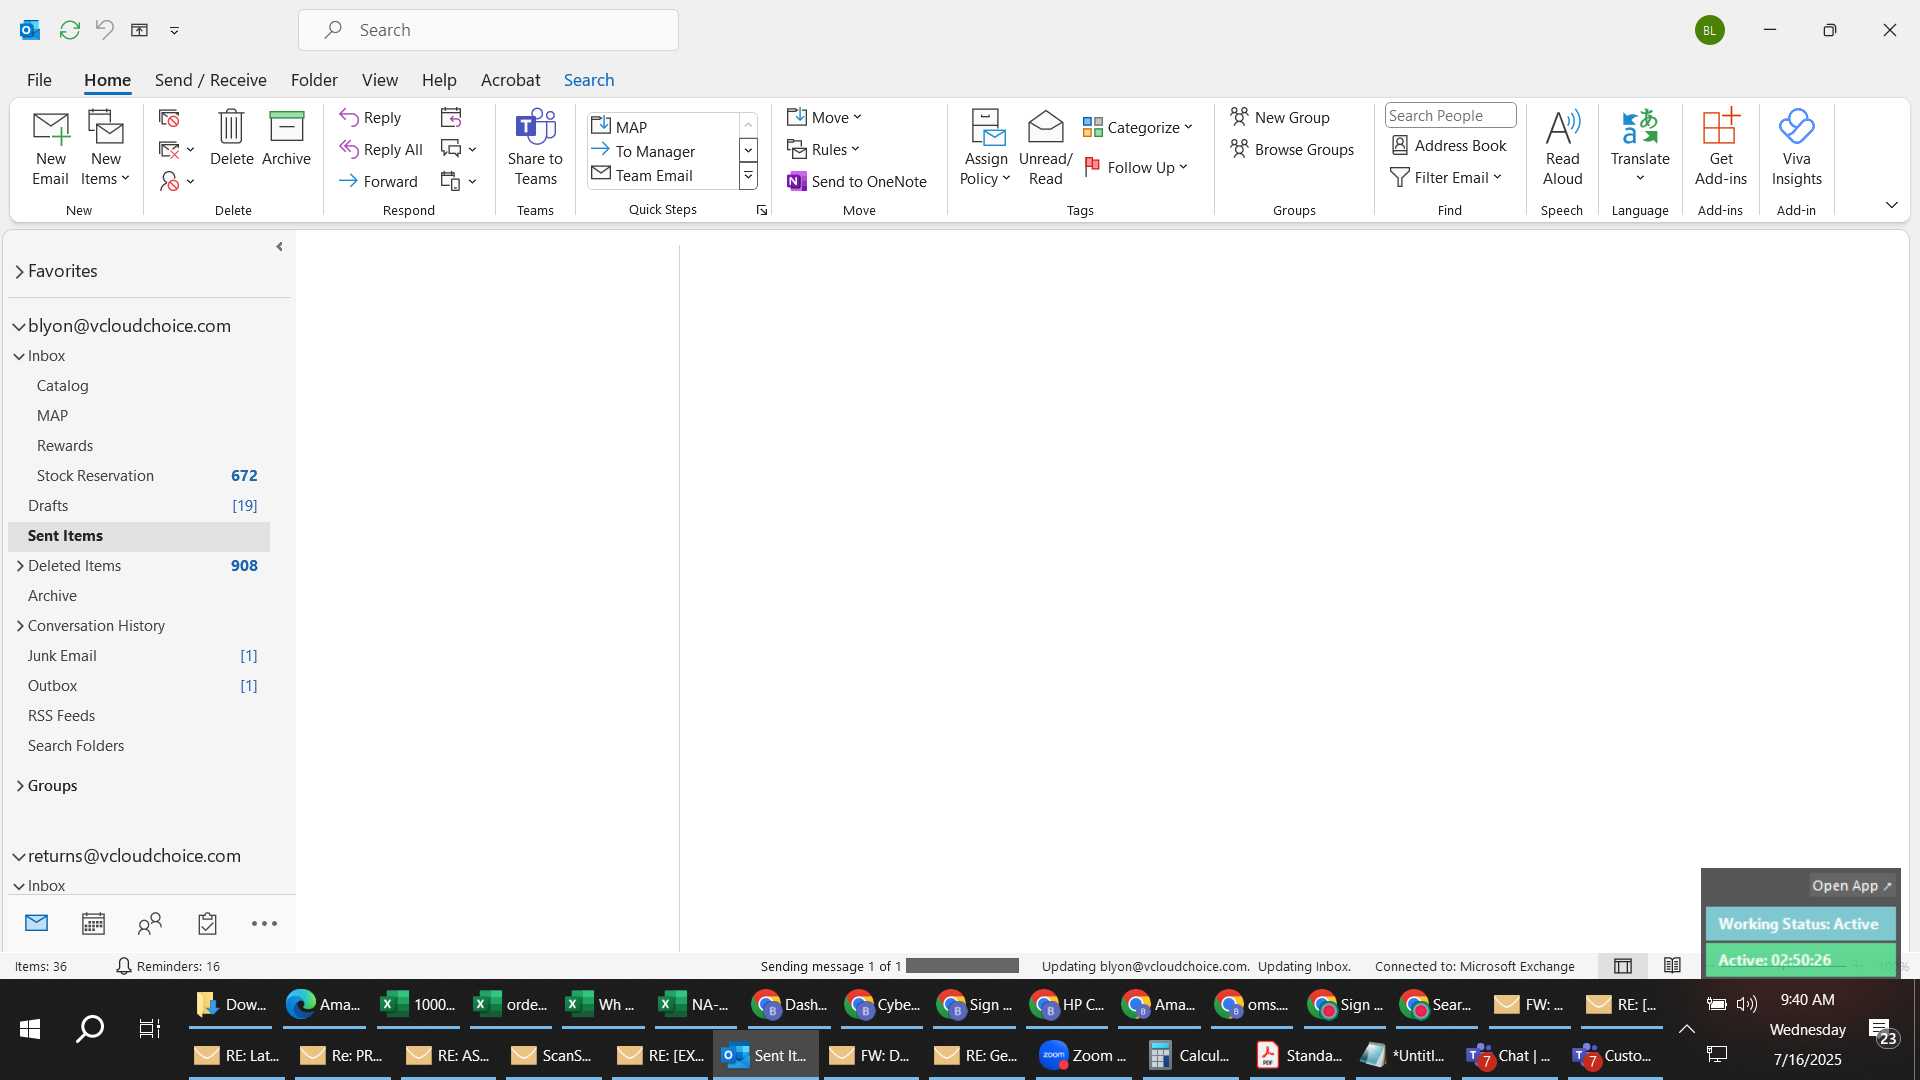The height and width of the screenshot is (1080, 1920).
Task: Click Share to Teams icon
Action: tap(535, 148)
